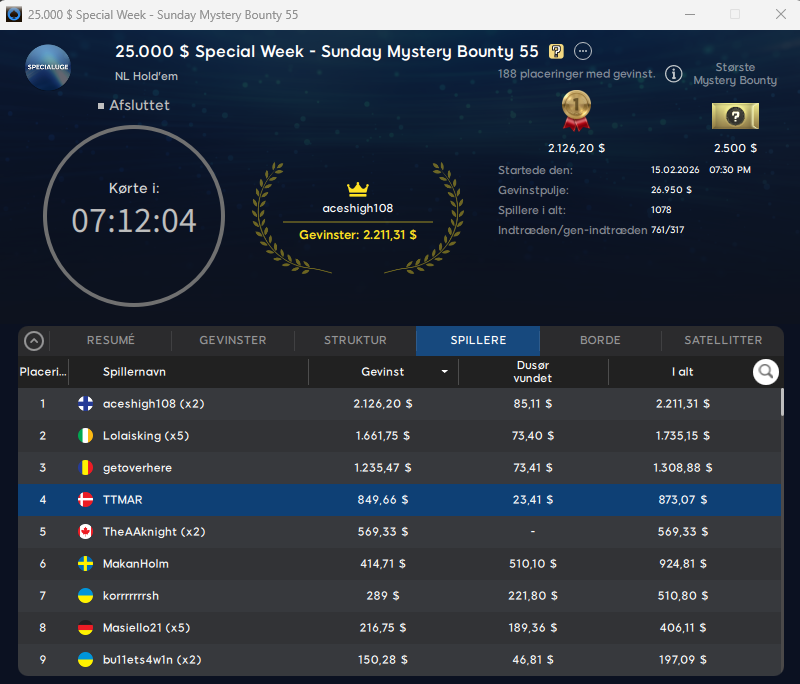Click the gold first place medal icon
Viewport: 800px width, 684px height.
coord(576,110)
